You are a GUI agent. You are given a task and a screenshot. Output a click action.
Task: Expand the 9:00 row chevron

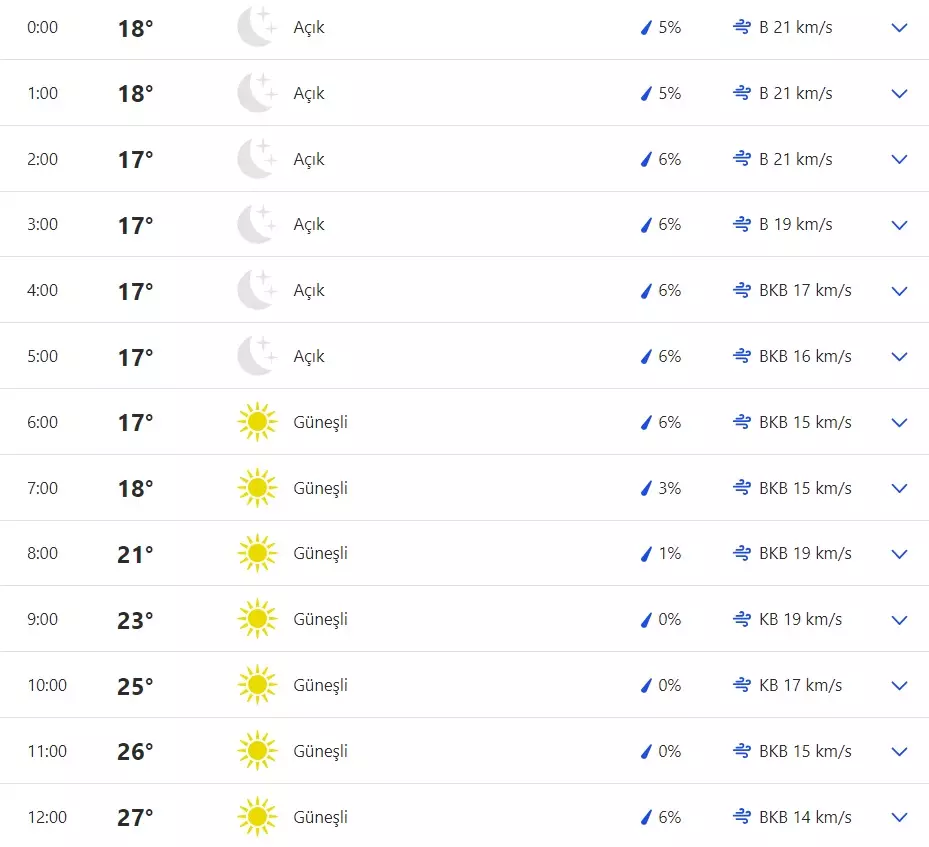(899, 620)
